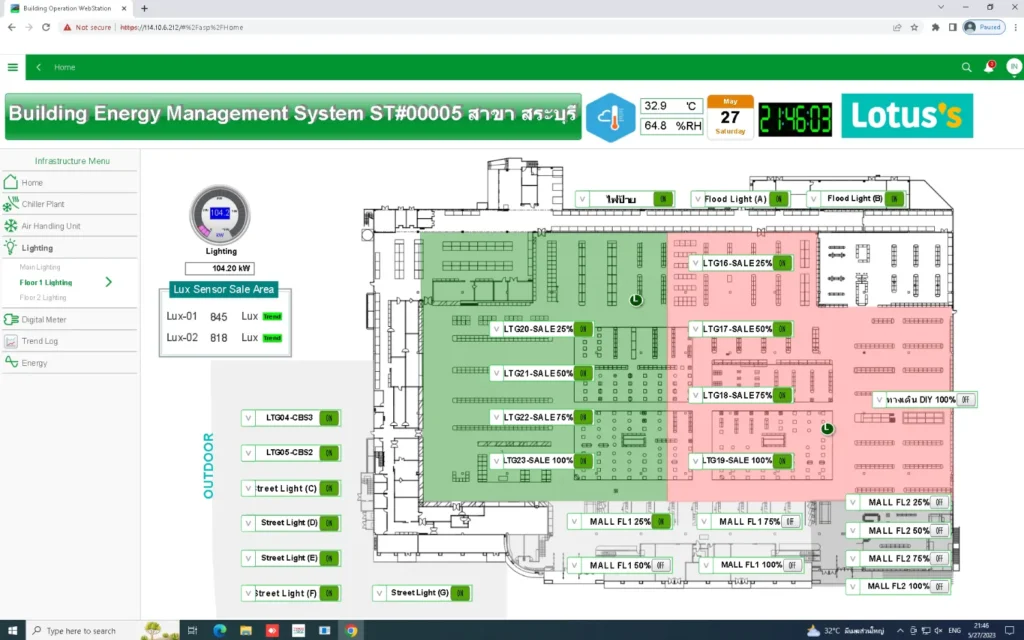Screen dimensions: 1024x640
Task: Expand the LTG04-CBS3 dropdown arrow
Action: coord(248,418)
